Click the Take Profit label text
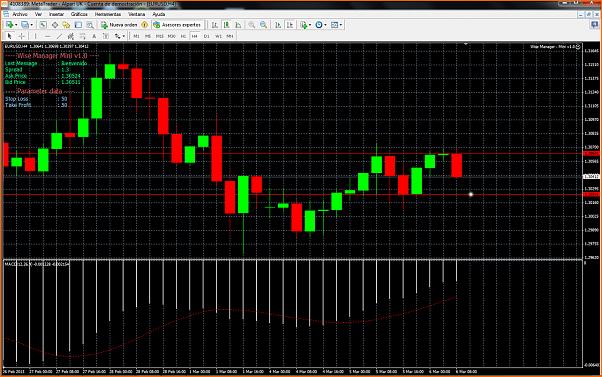Screen dimensions: 602x377 click(x=18, y=105)
